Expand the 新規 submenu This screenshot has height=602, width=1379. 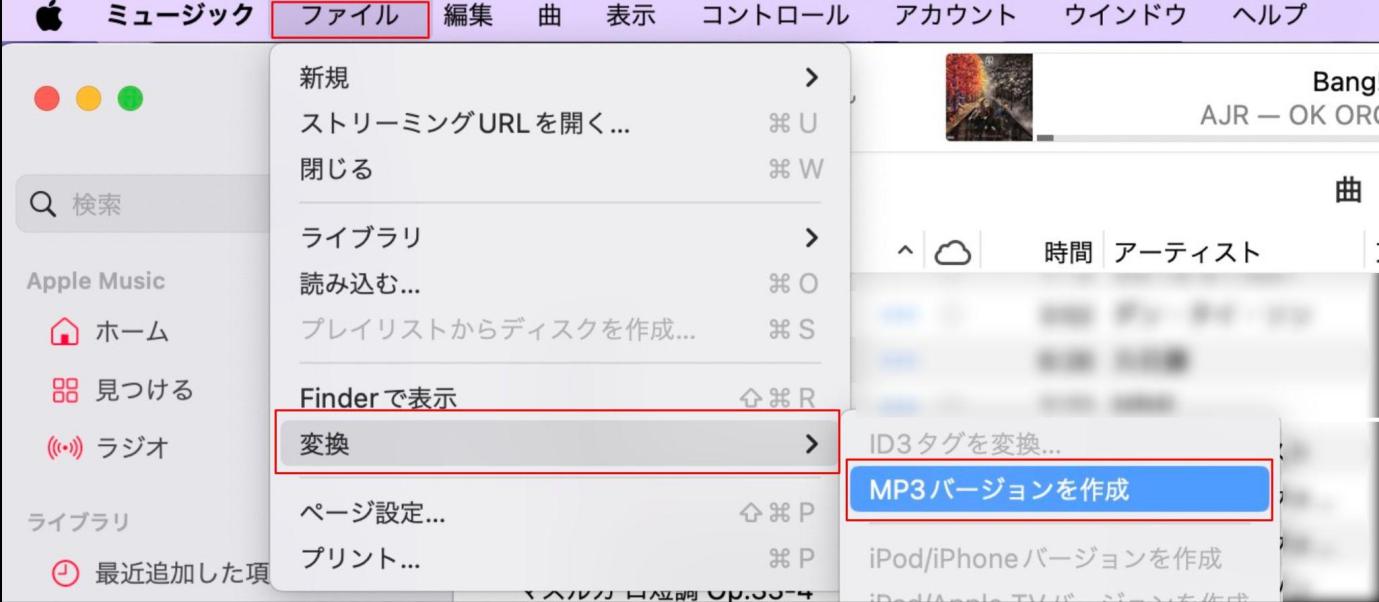point(560,77)
